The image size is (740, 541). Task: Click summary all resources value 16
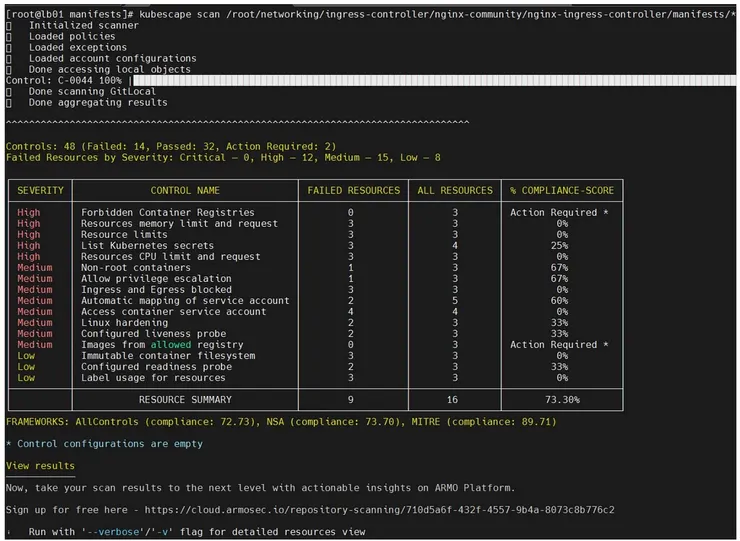click(452, 400)
